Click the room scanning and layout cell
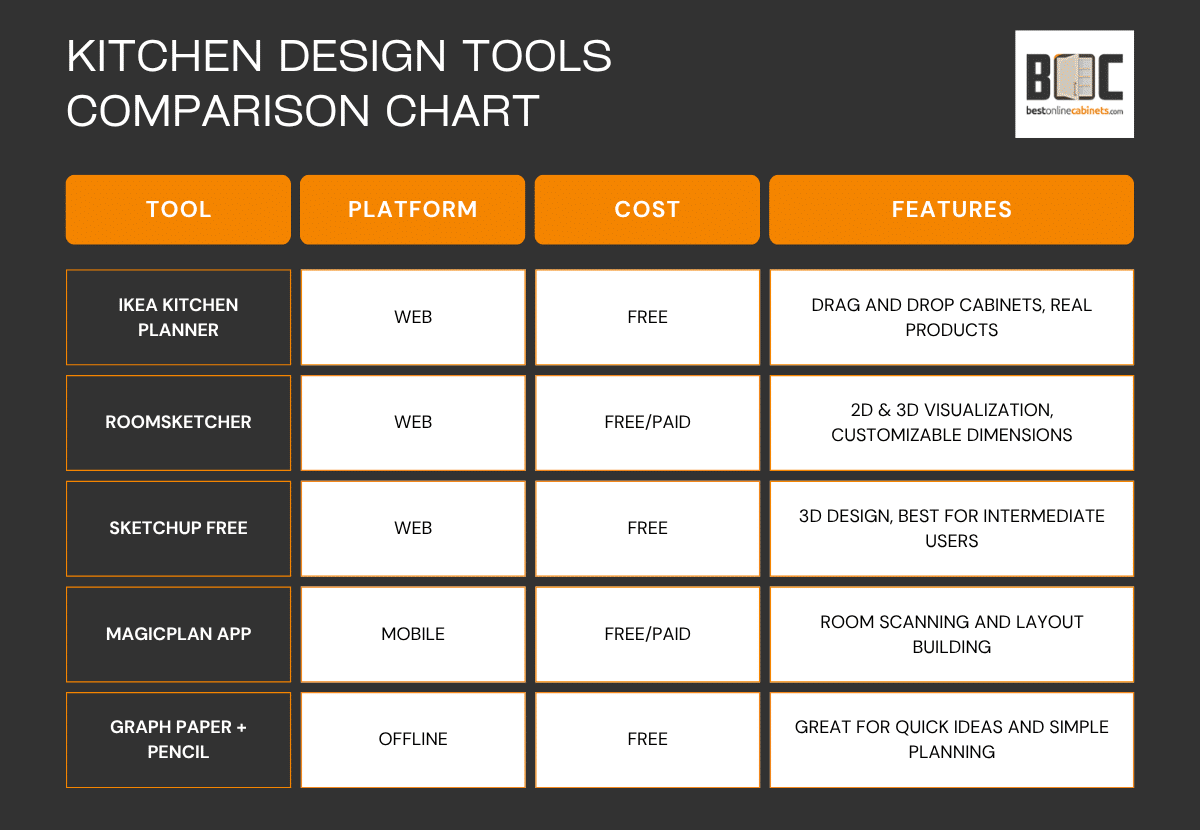This screenshot has height=830, width=1200. 951,634
